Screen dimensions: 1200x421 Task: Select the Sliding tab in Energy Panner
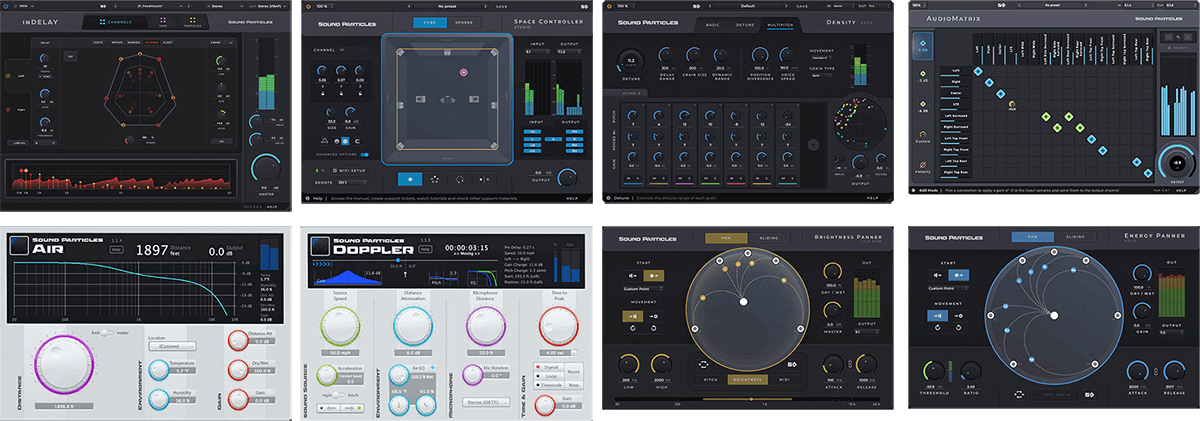[x=1075, y=237]
